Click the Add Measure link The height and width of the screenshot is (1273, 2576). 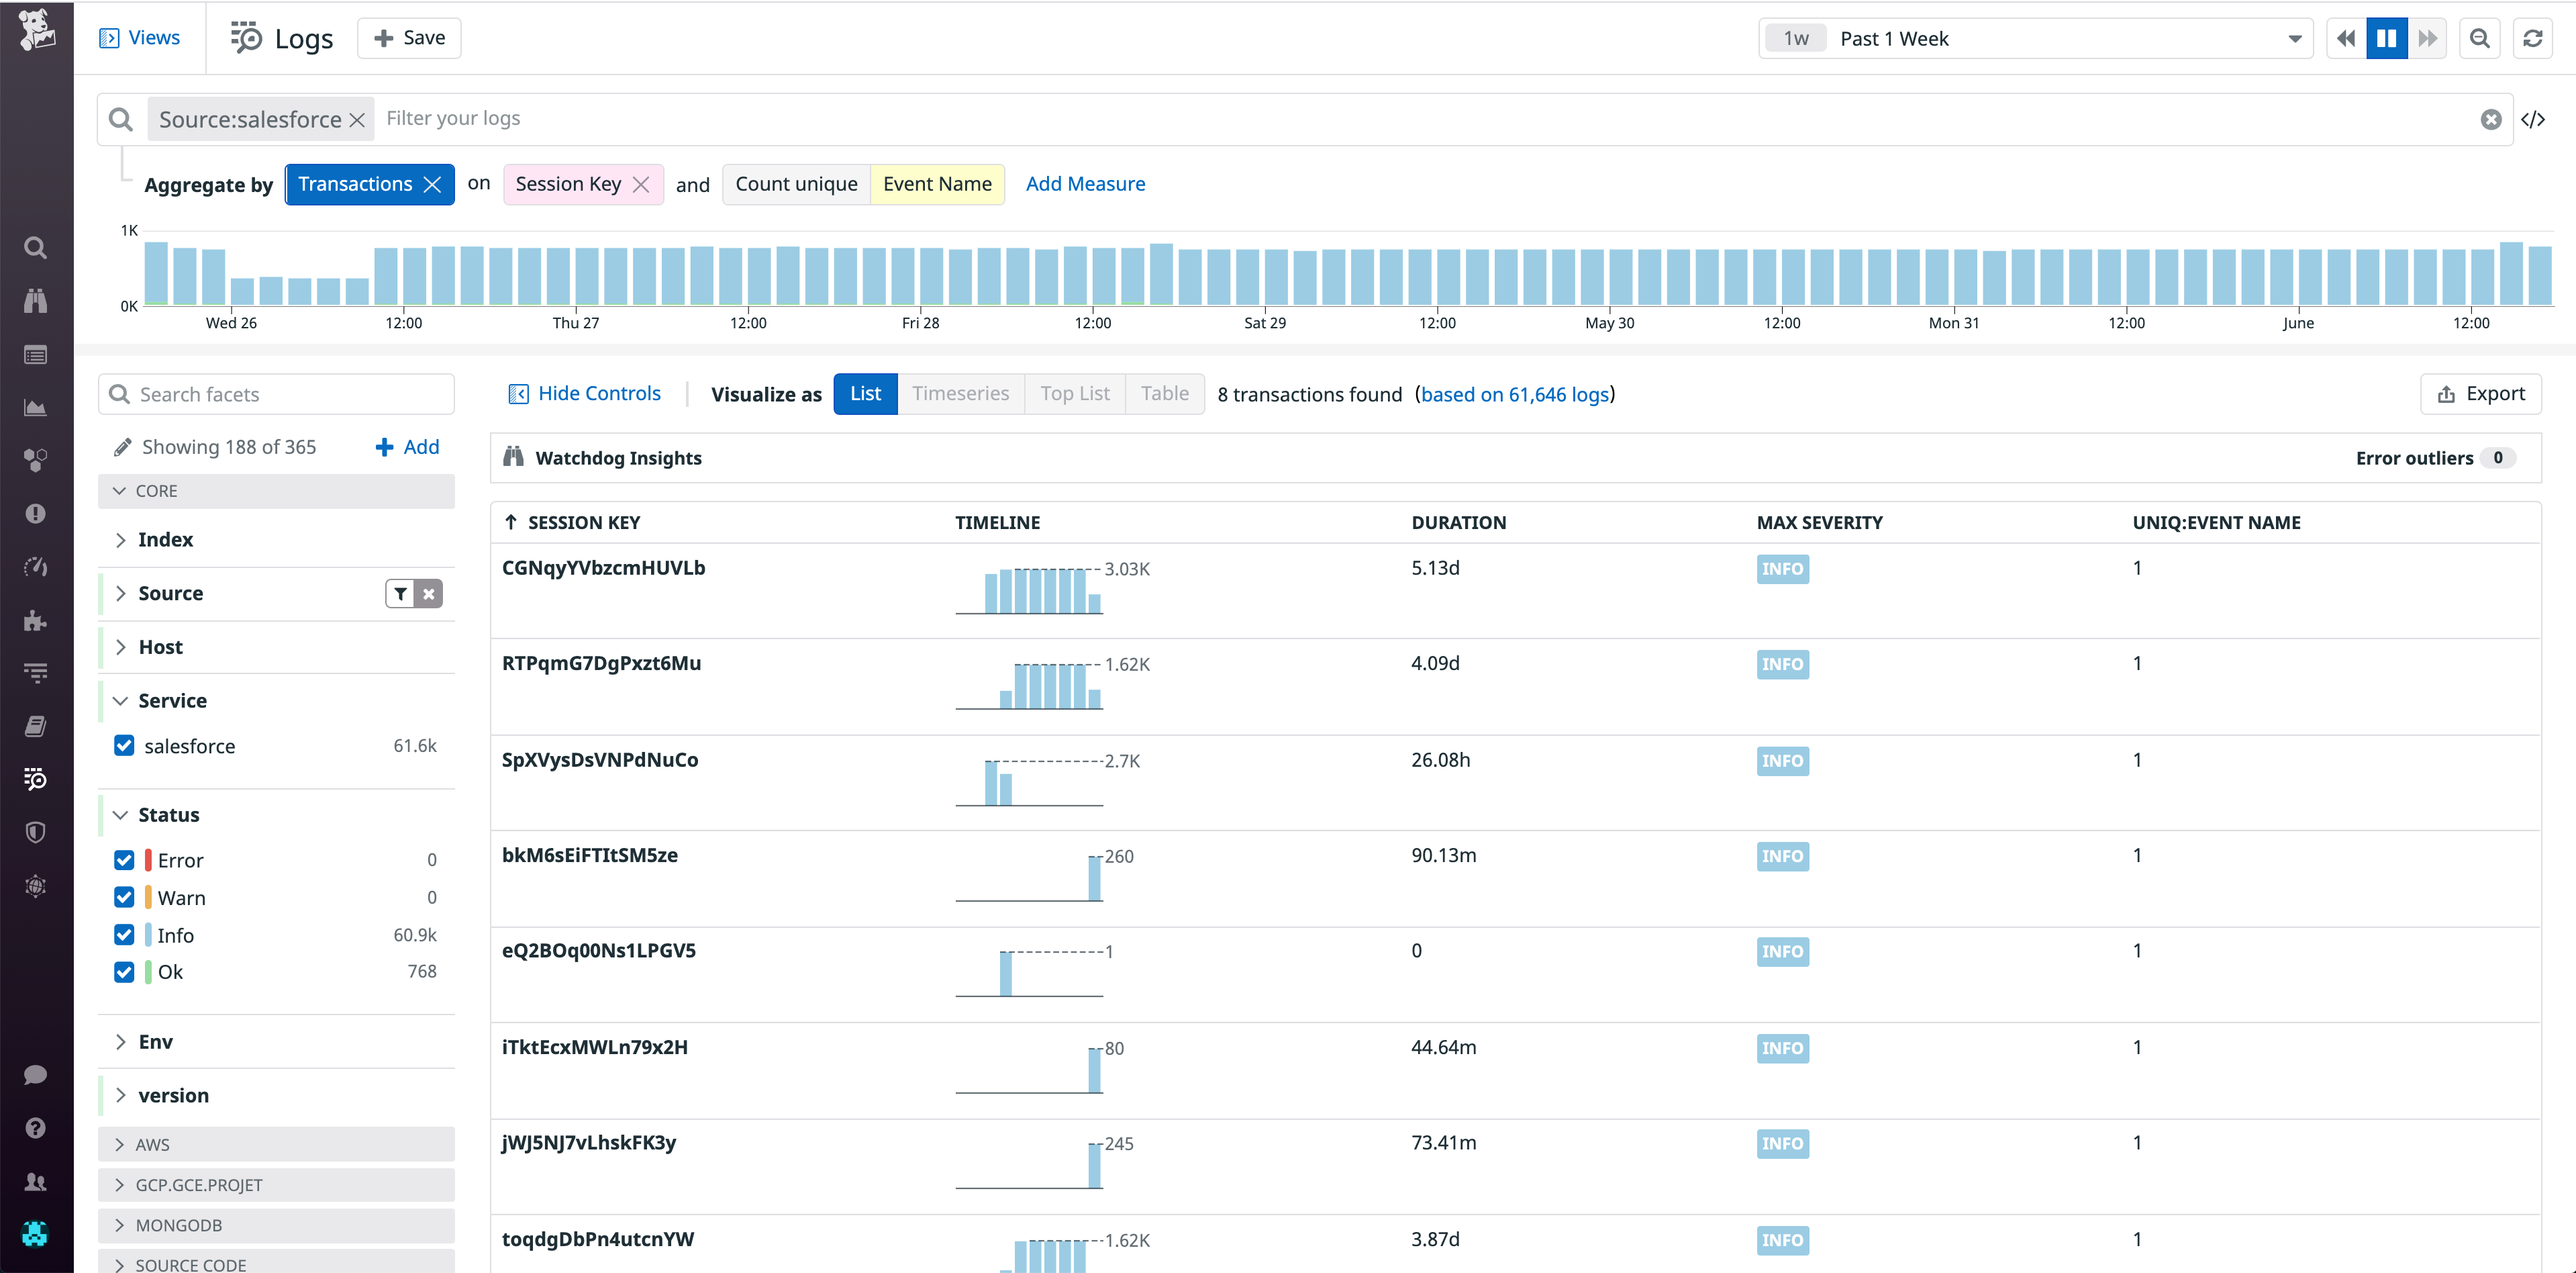[1086, 183]
